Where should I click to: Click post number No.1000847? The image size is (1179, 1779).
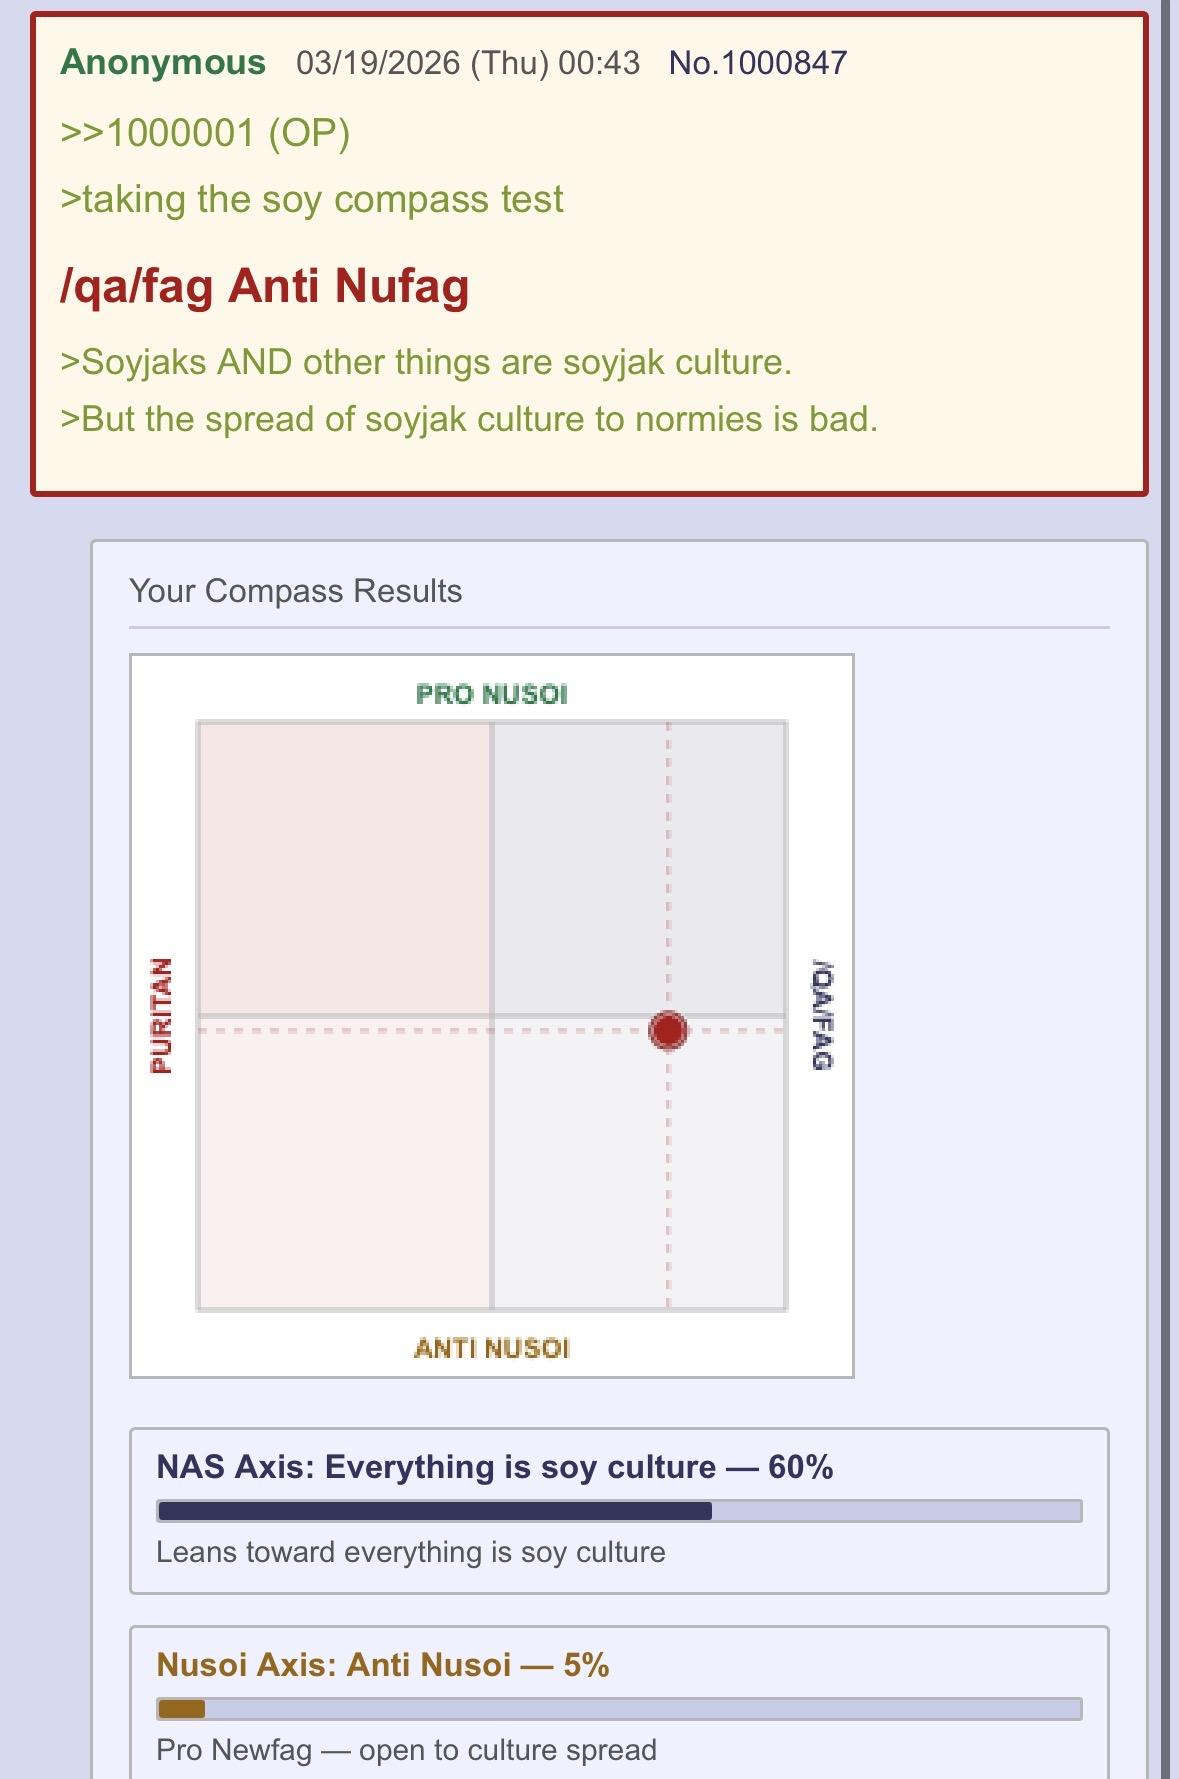[x=758, y=63]
